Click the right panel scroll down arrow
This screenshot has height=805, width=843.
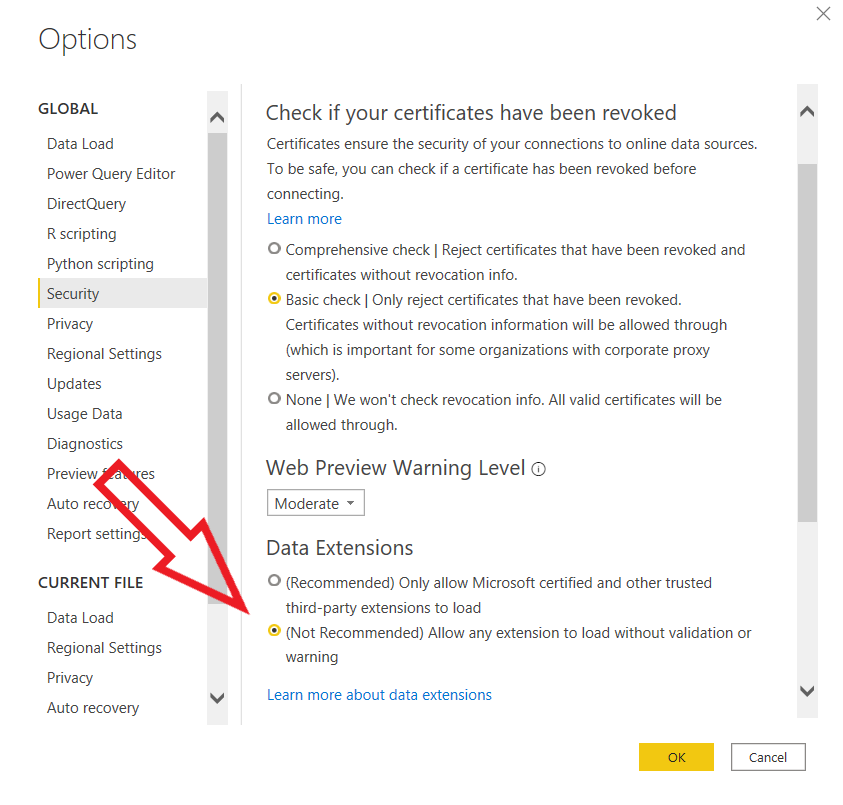808,691
